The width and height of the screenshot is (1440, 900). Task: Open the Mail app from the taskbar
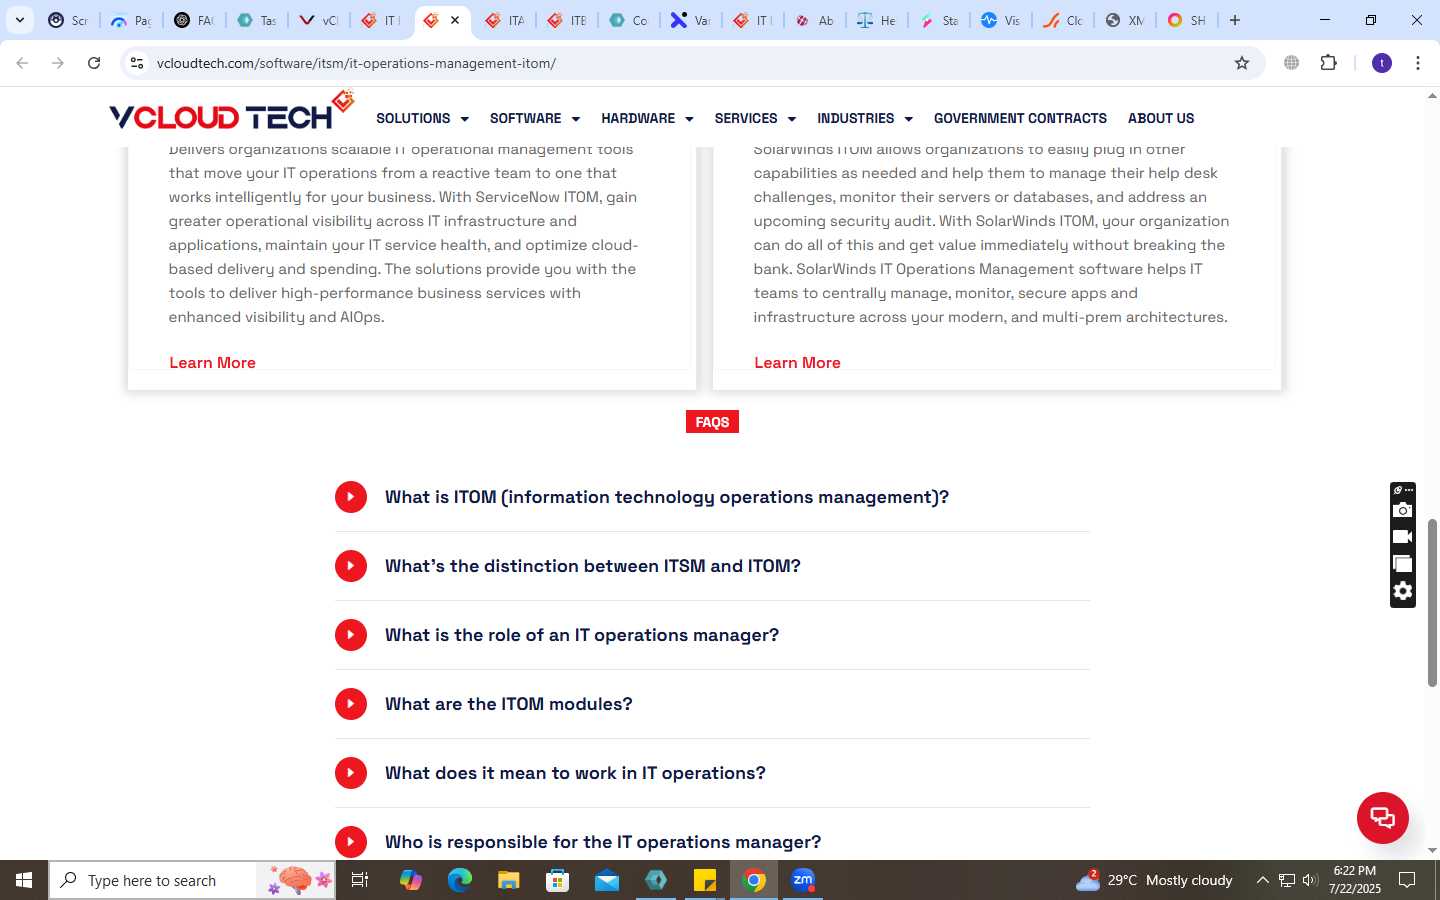coord(607,880)
